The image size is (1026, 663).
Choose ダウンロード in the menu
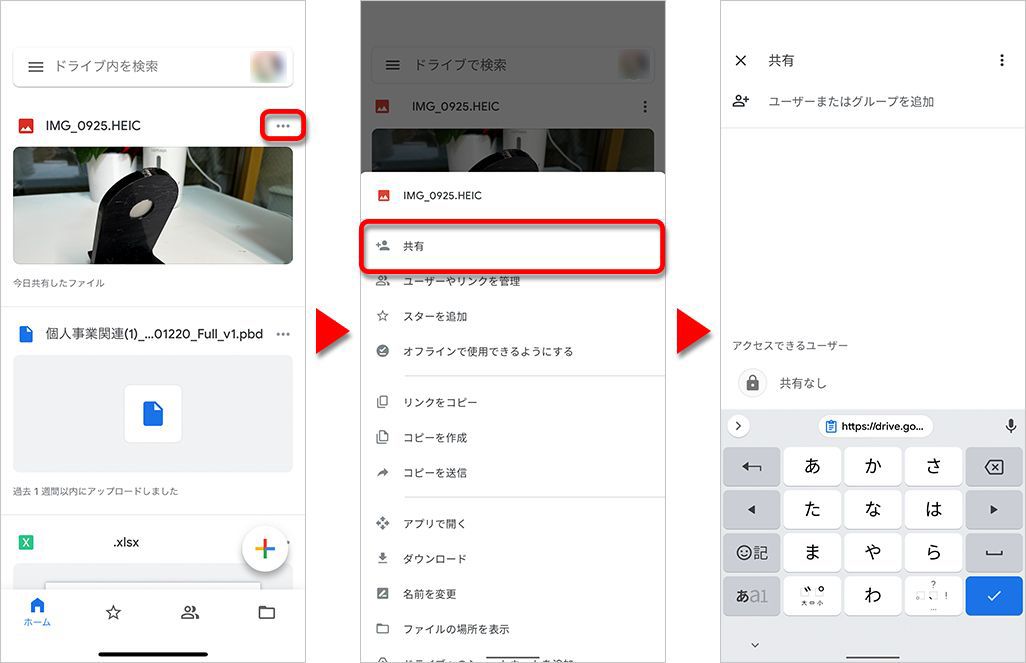(x=512, y=559)
